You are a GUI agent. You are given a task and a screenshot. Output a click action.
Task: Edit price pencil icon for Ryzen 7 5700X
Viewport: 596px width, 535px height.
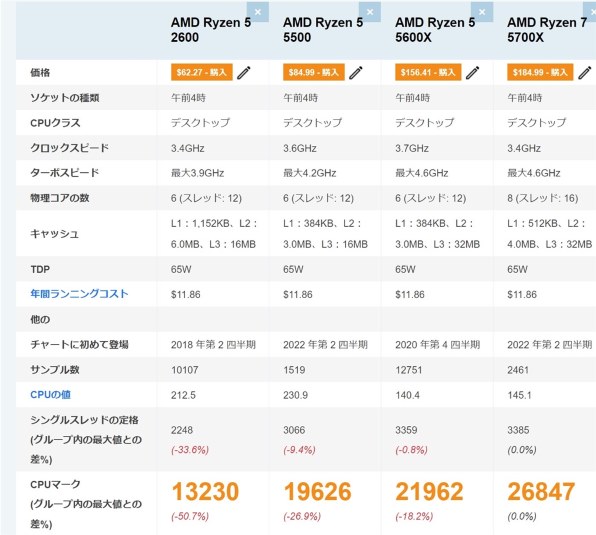pyautogui.click(x=585, y=72)
